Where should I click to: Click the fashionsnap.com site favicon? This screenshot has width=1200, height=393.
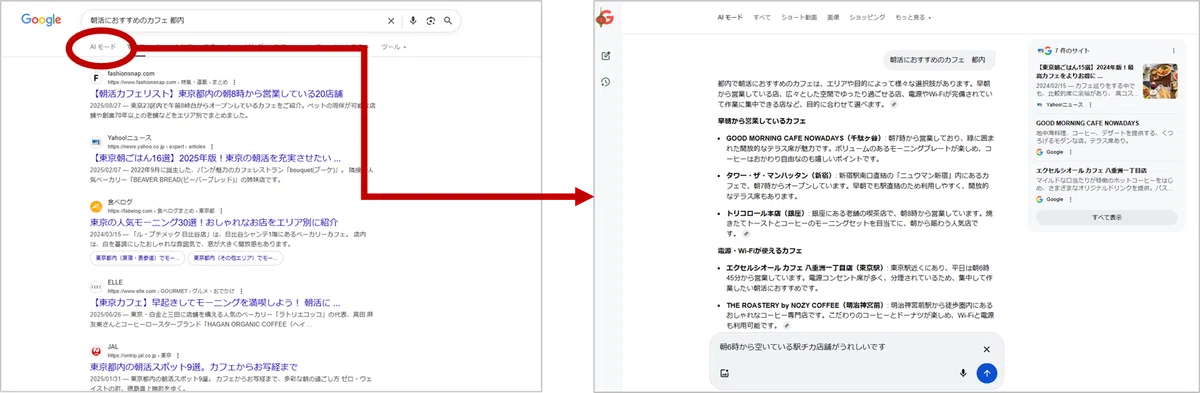[95, 77]
